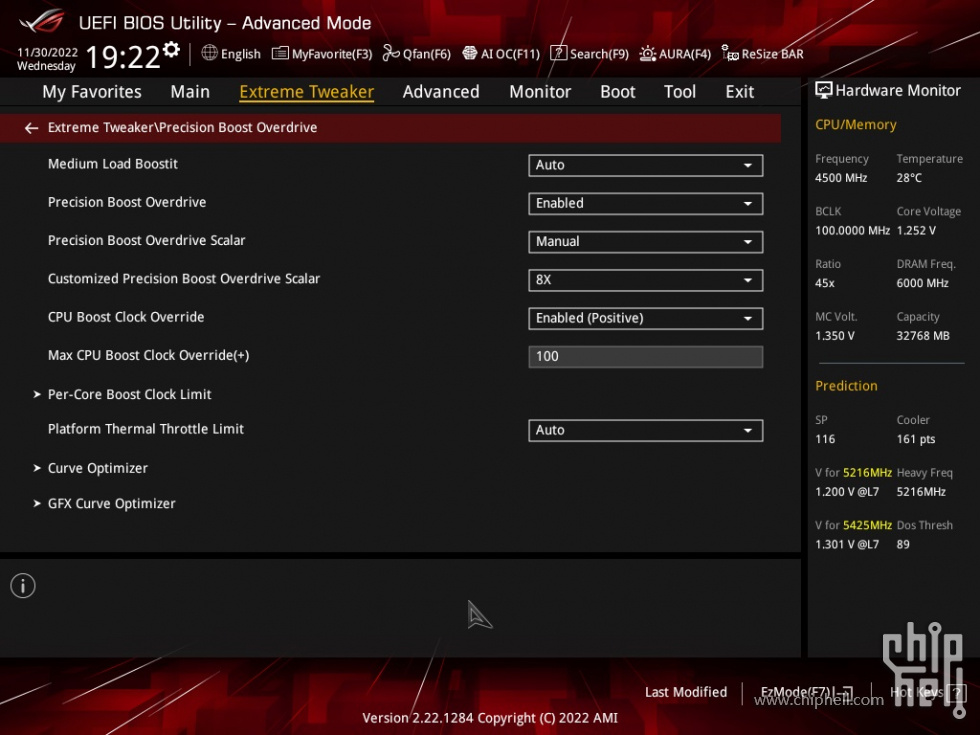Click 1.252 V core voltage value
This screenshot has width=980, height=735.
(916, 230)
